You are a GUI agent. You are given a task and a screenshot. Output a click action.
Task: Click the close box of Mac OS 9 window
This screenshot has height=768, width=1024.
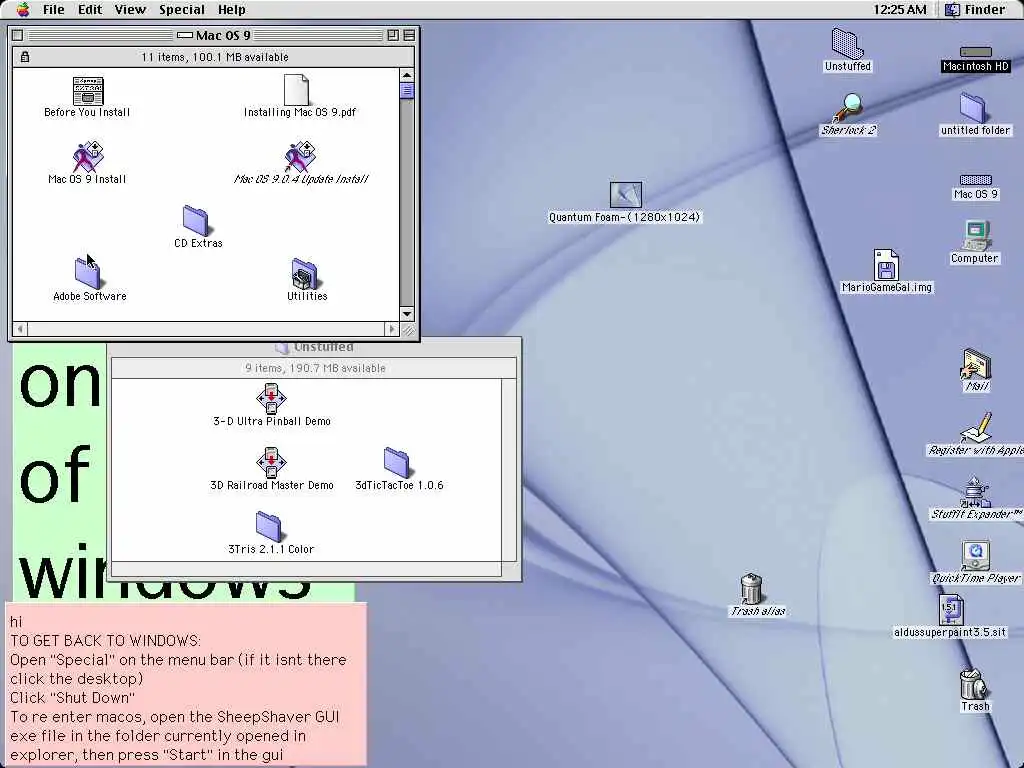[x=18, y=35]
